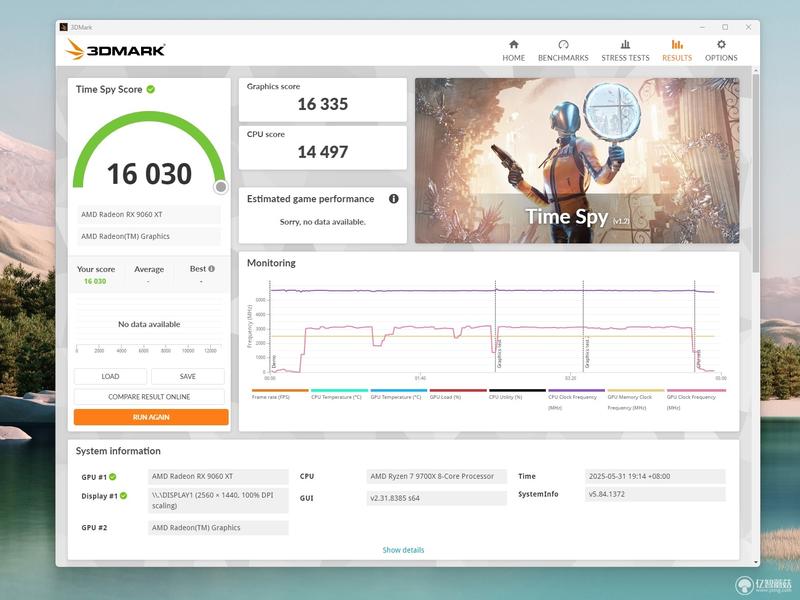Click the Time value 2025-05-31 19:14 +08:00
Screen dimensions: 800x600
(655, 477)
